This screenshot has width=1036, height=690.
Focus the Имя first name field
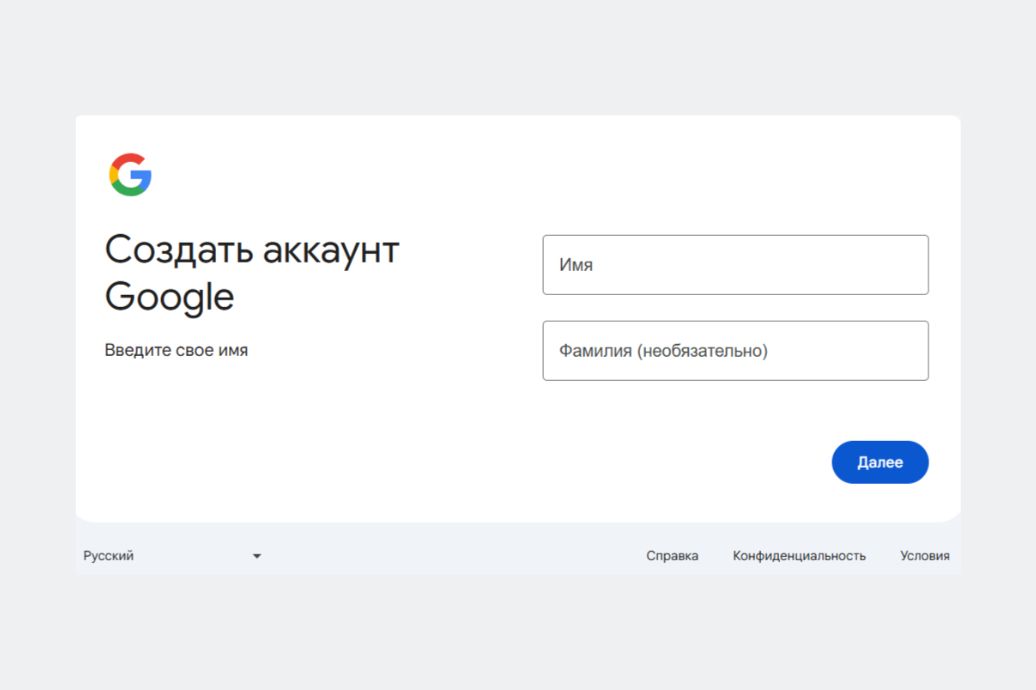coord(735,265)
